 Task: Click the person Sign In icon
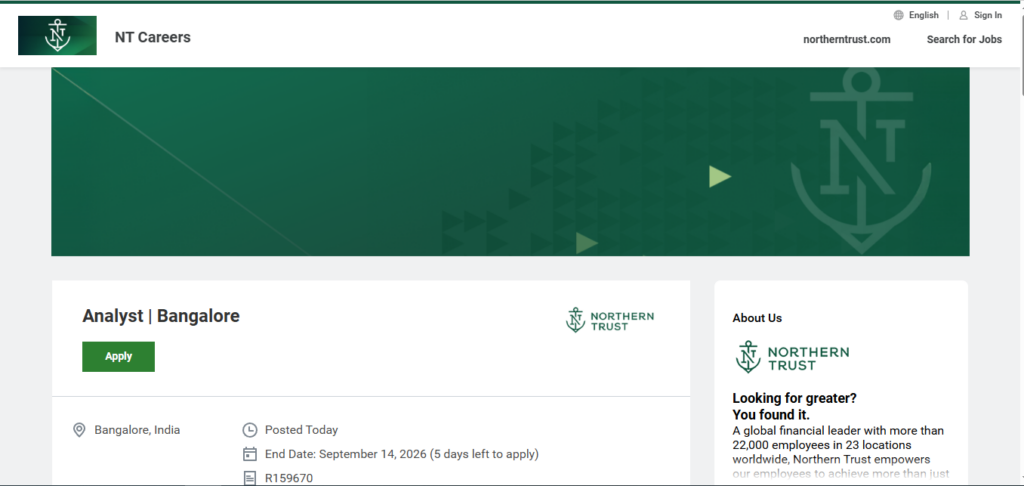point(963,15)
